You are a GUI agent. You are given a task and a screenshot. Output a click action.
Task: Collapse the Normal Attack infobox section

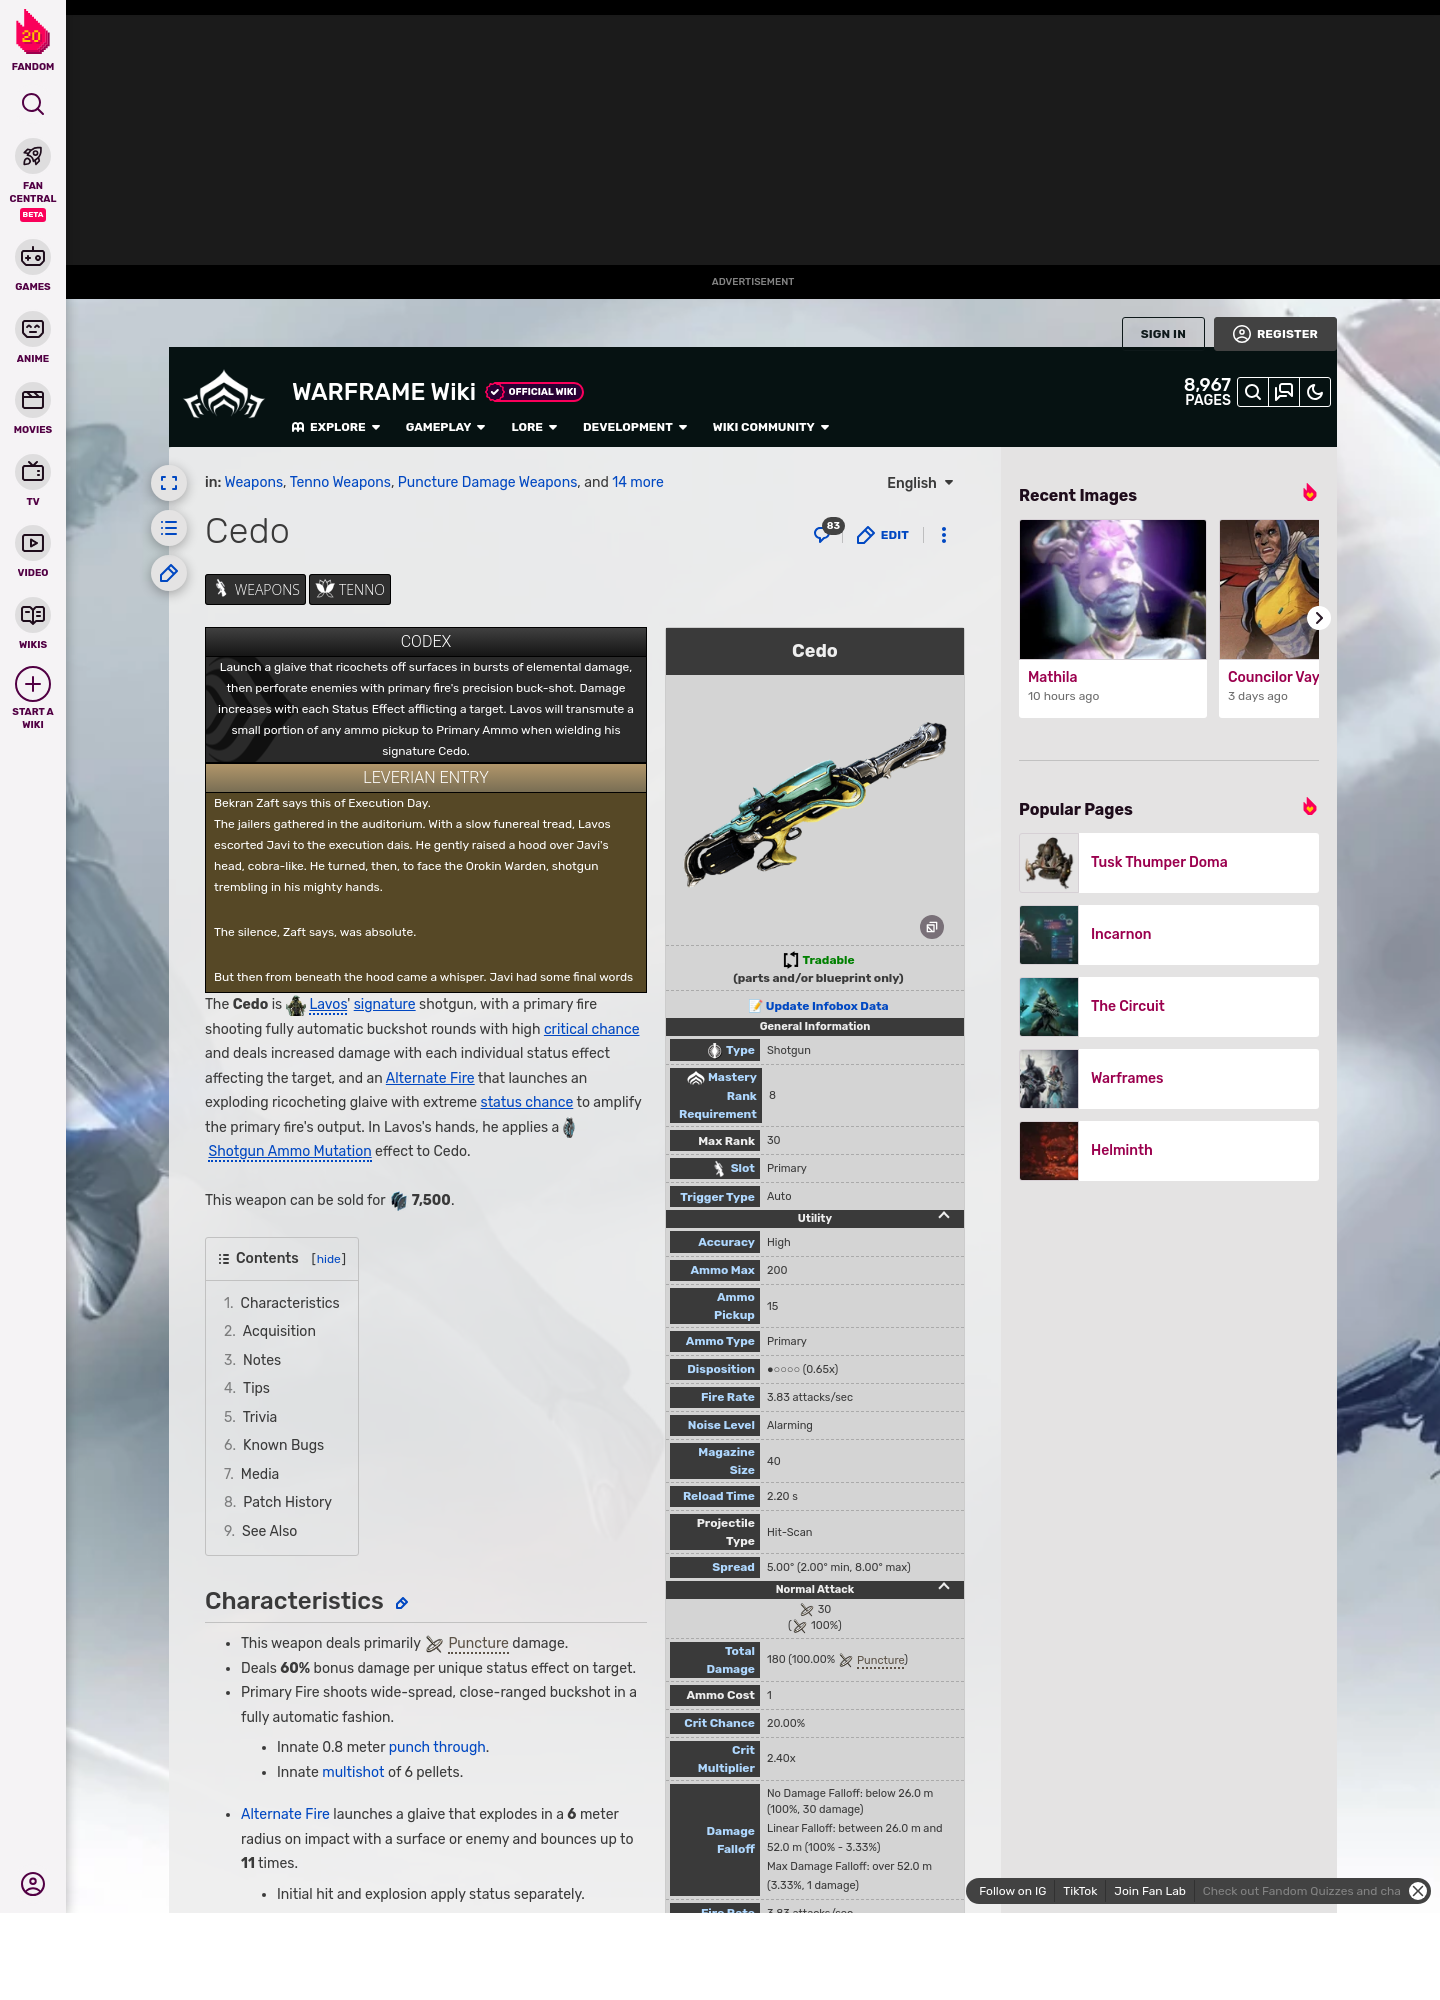943,1587
